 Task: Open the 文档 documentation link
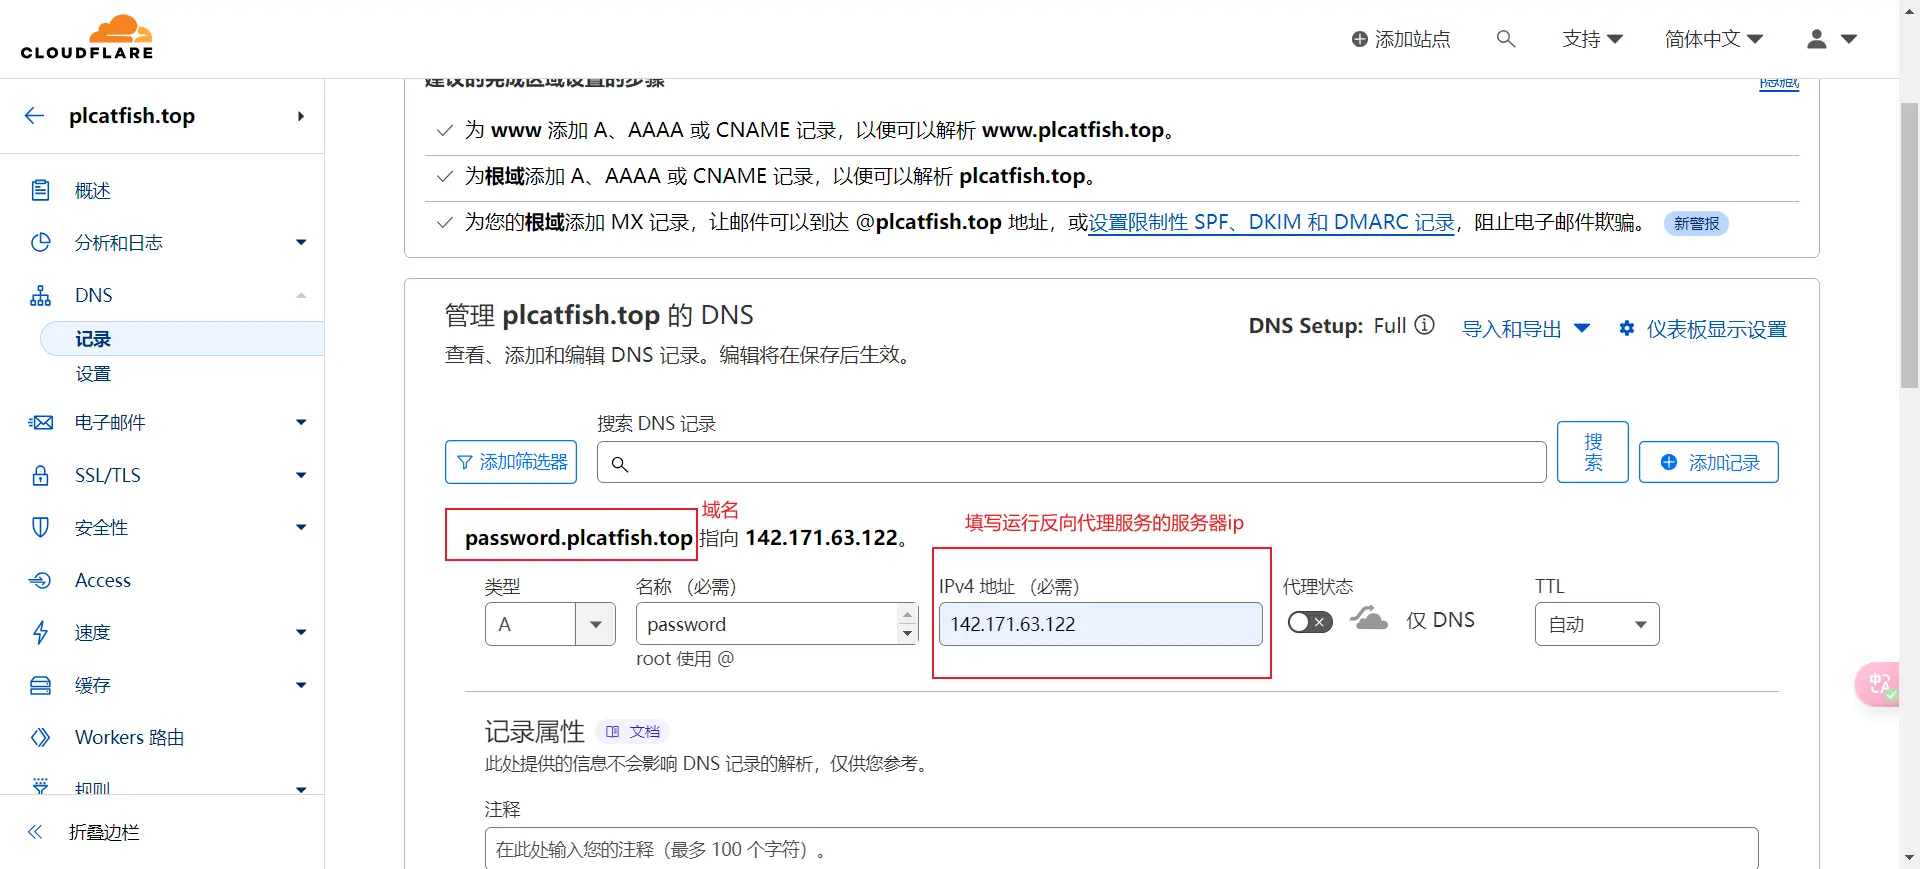632,732
